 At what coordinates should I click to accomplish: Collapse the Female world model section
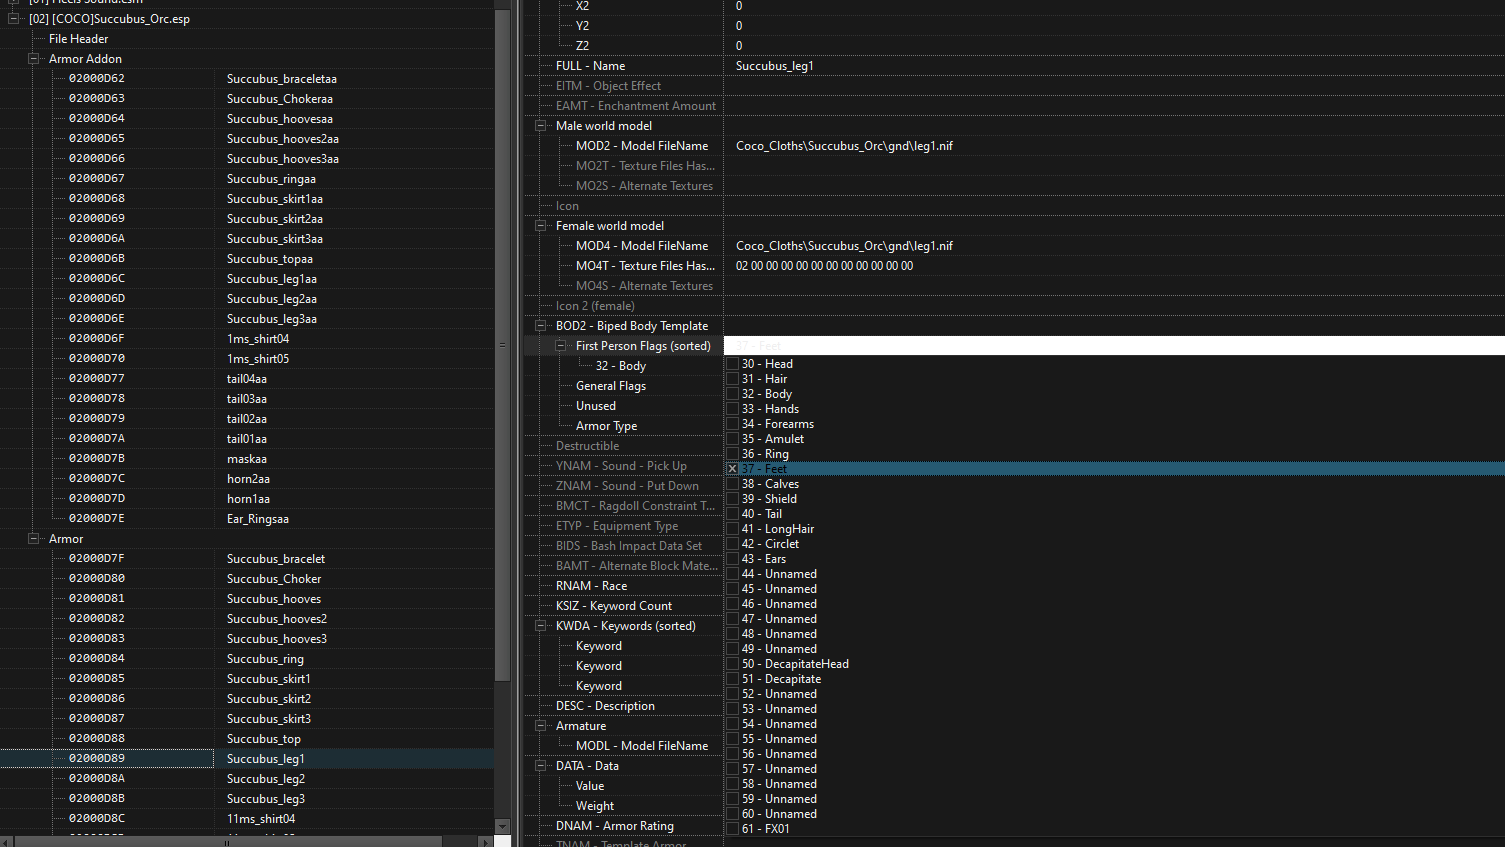pyautogui.click(x=540, y=226)
